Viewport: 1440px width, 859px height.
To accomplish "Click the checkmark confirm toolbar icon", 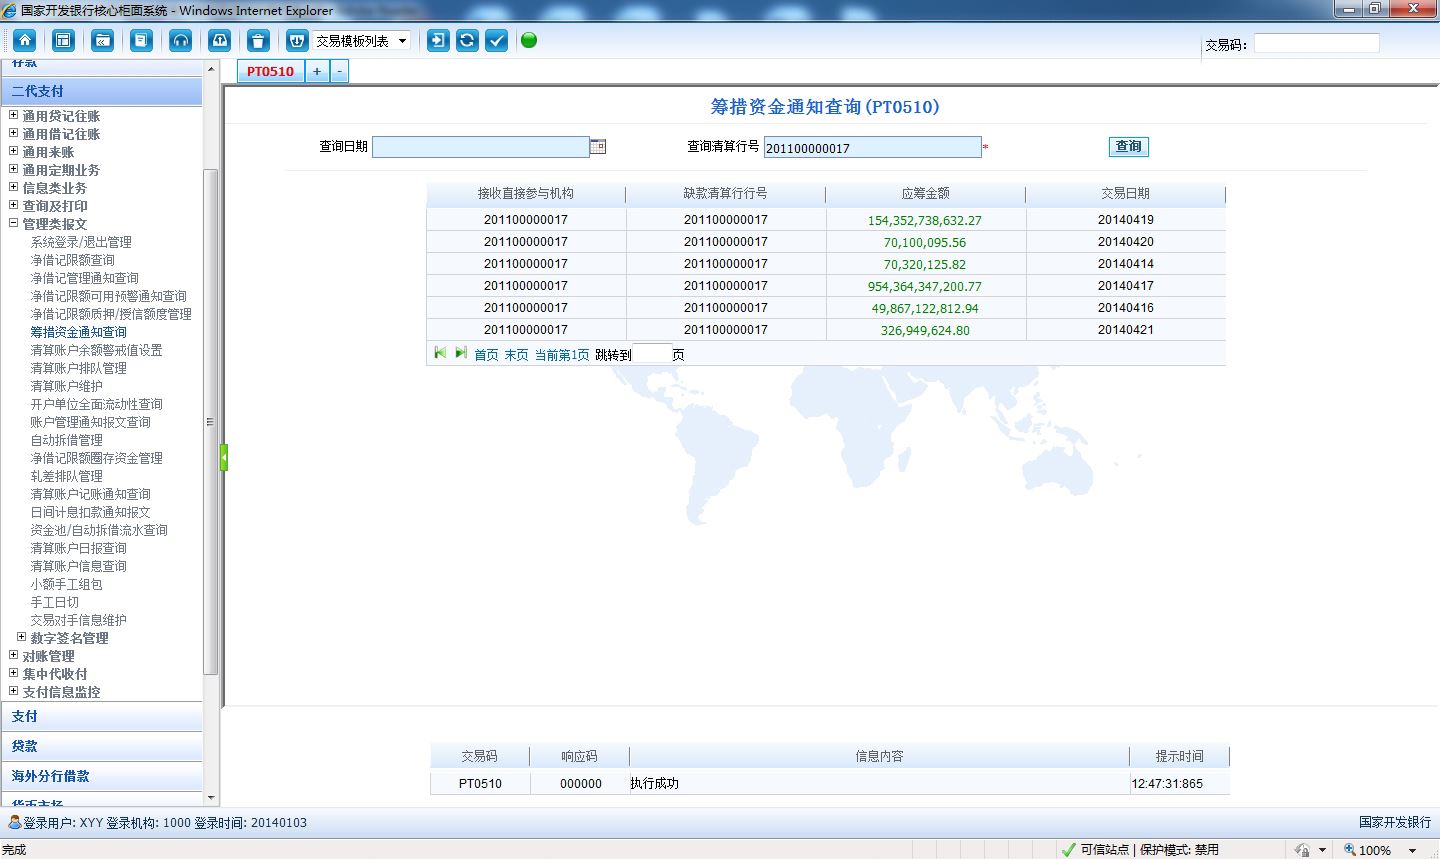I will pyautogui.click(x=496, y=40).
